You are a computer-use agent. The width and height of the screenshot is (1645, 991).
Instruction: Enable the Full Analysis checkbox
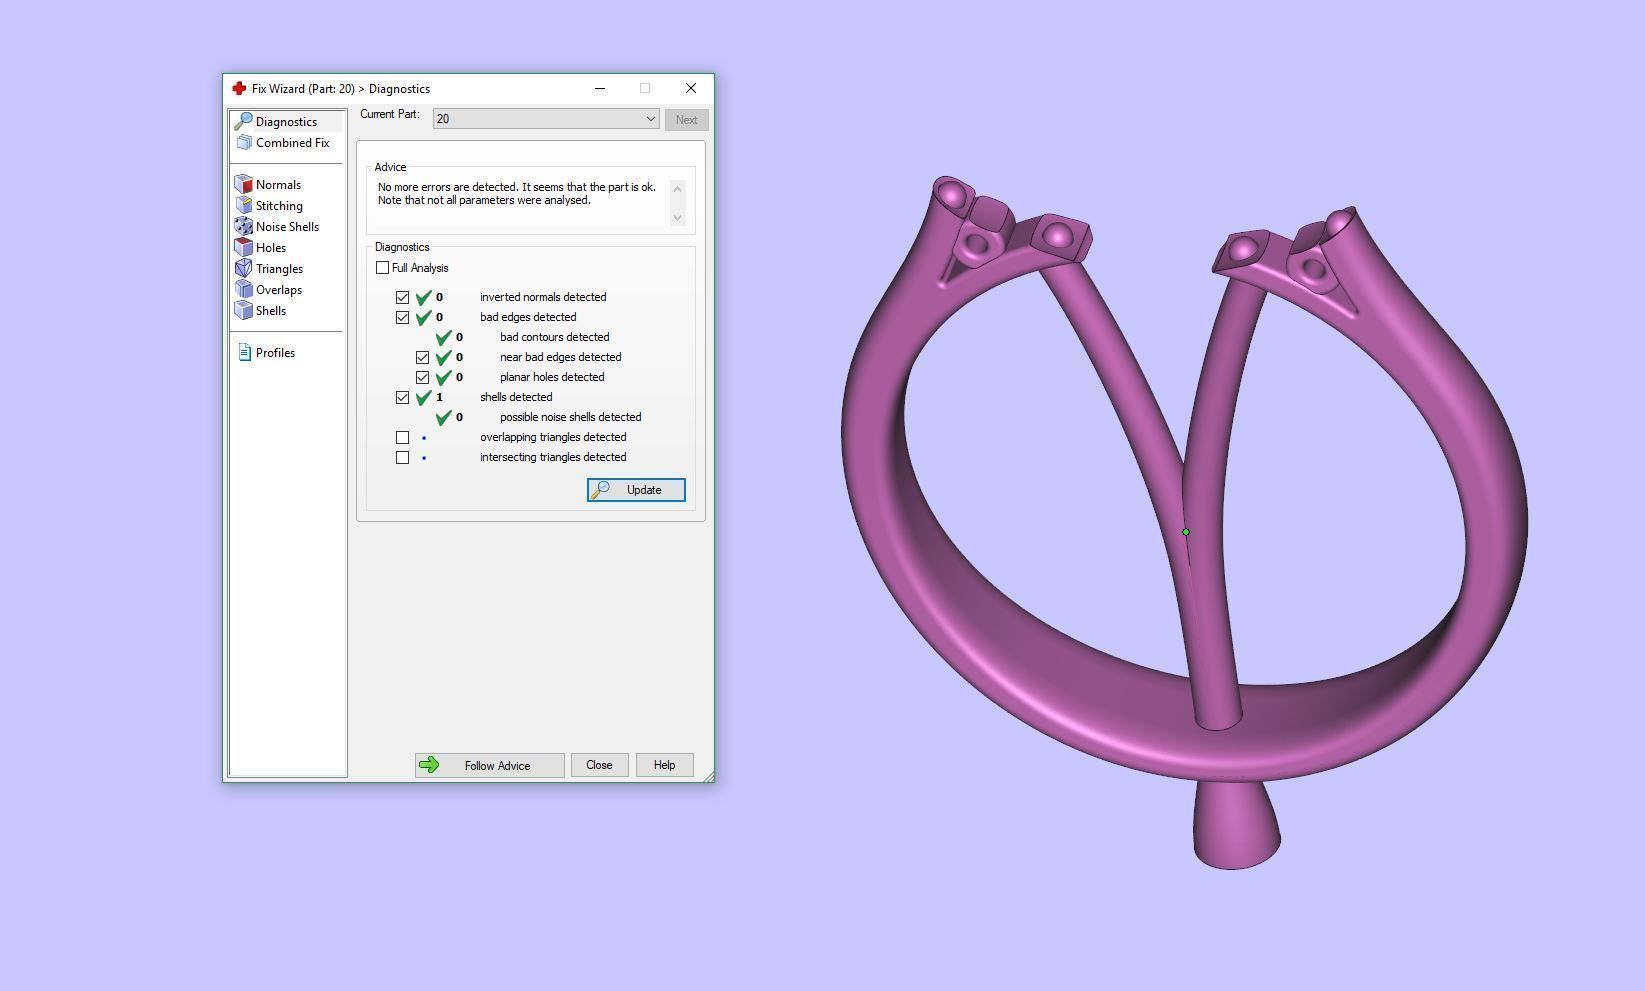383,268
